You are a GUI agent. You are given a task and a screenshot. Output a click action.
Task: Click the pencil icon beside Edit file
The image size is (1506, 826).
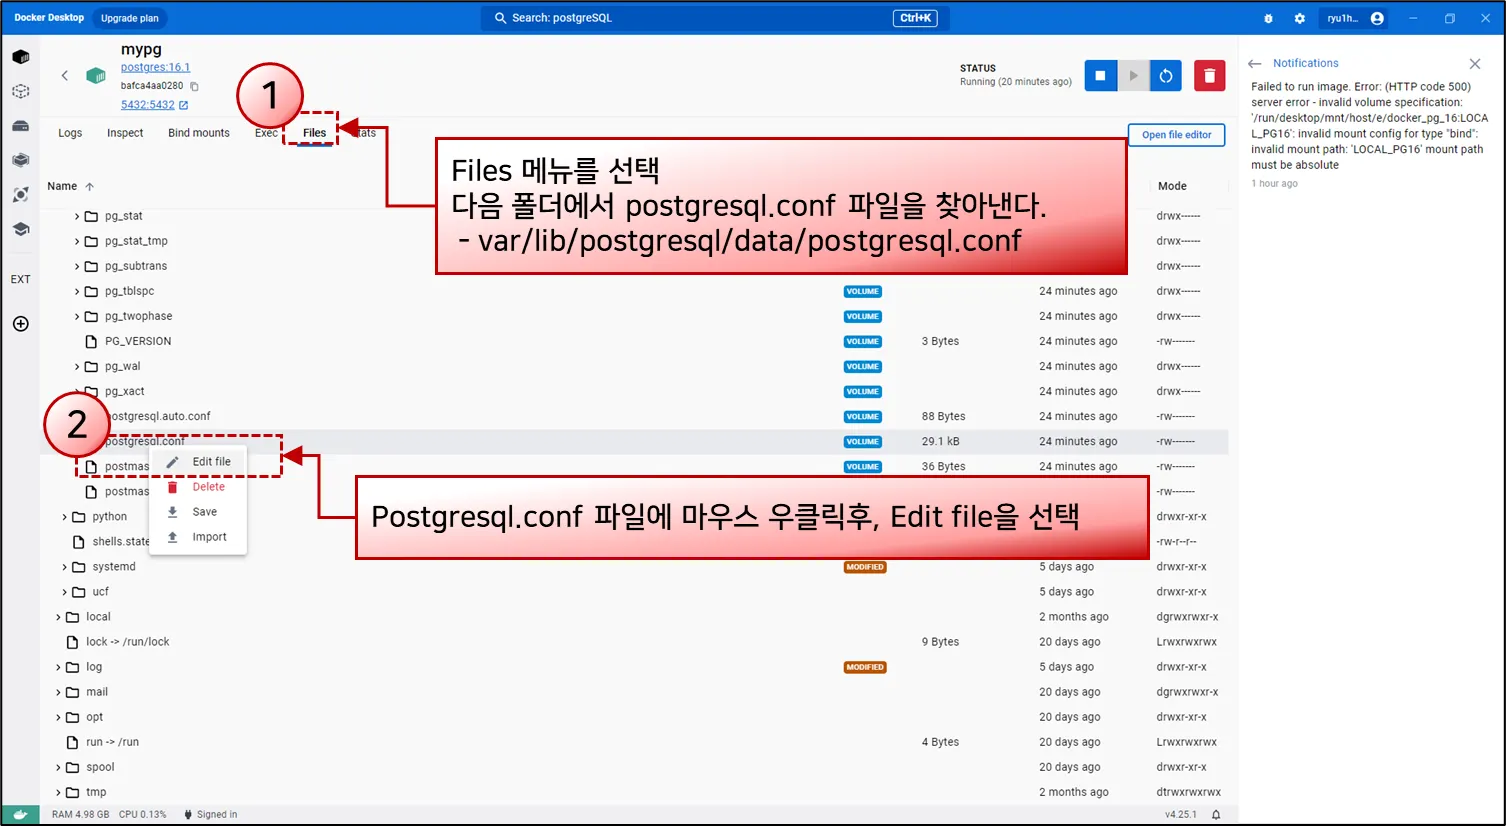[173, 462]
